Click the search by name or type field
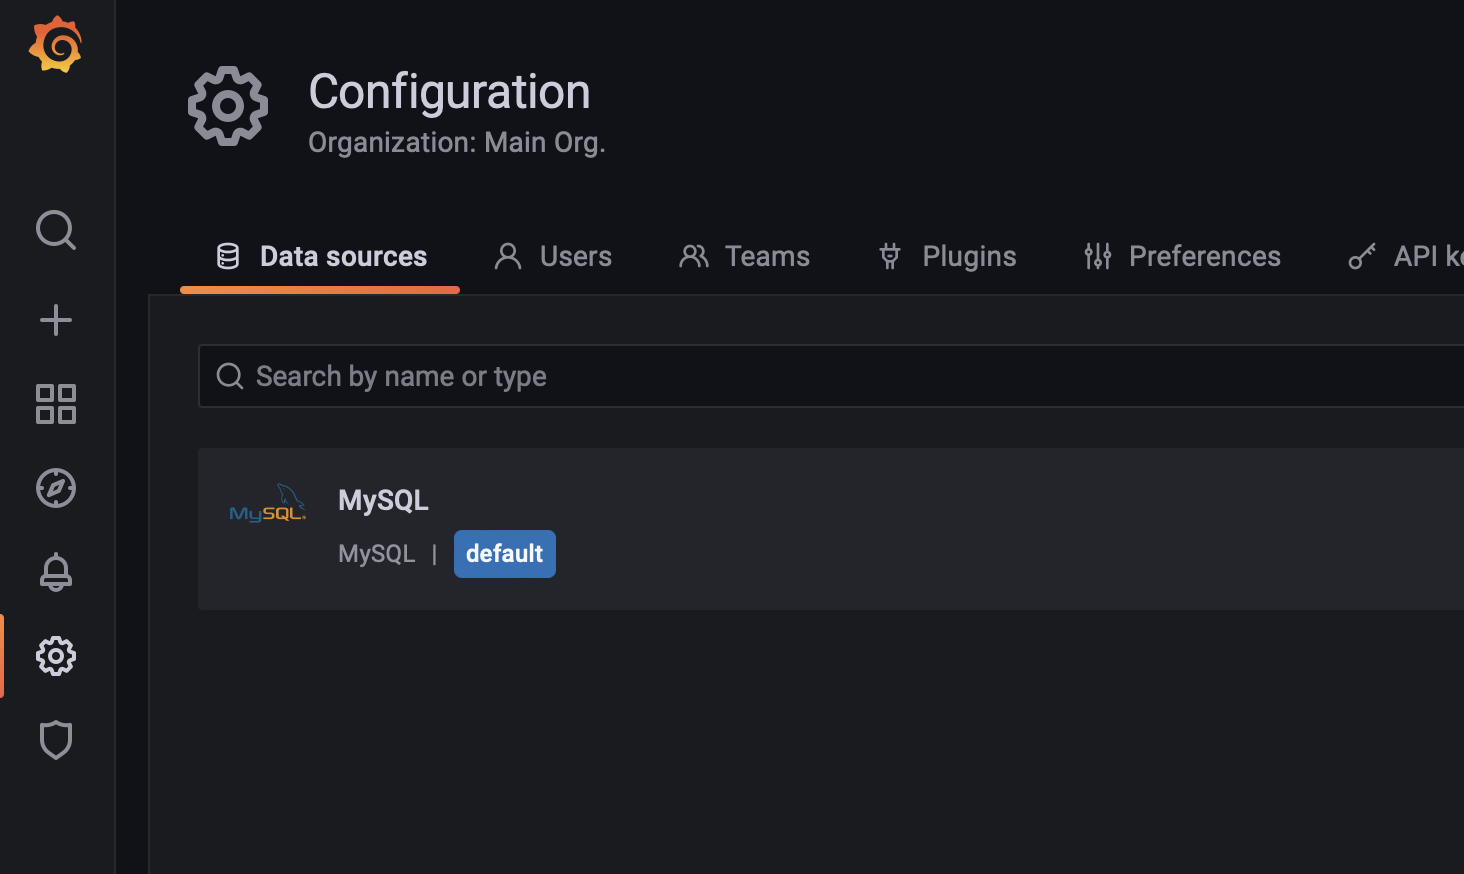The image size is (1464, 874). pos(600,376)
